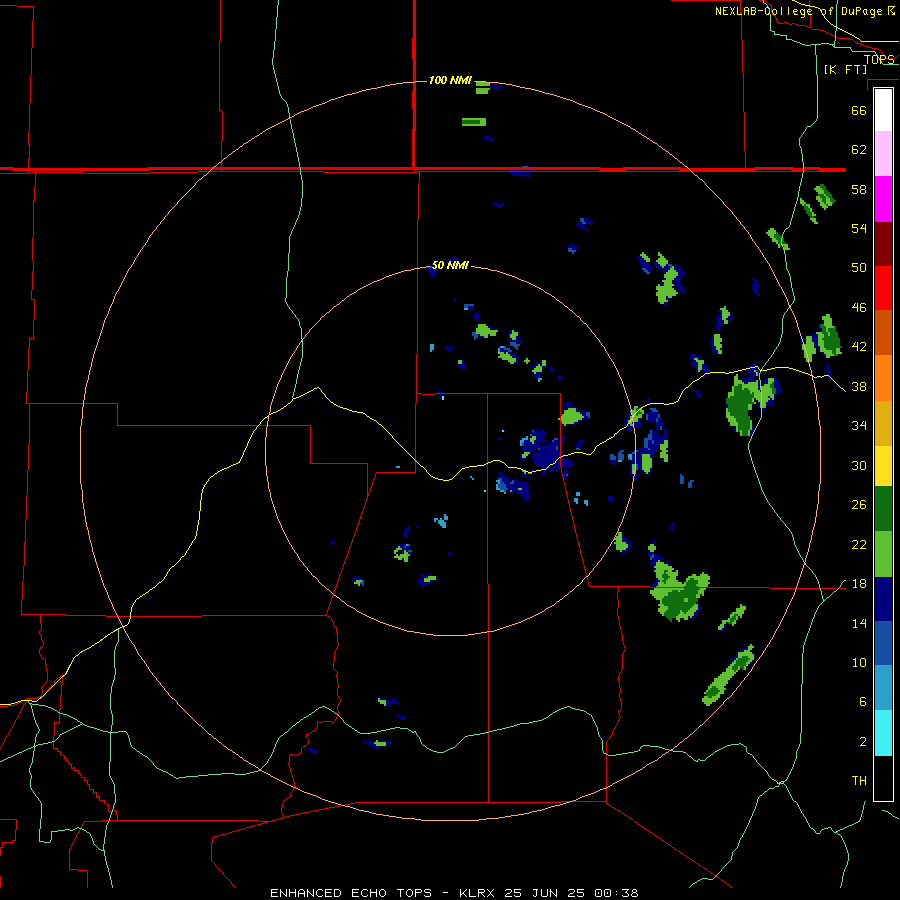
Task: Click the black TH legend swatch
Action: point(883,778)
